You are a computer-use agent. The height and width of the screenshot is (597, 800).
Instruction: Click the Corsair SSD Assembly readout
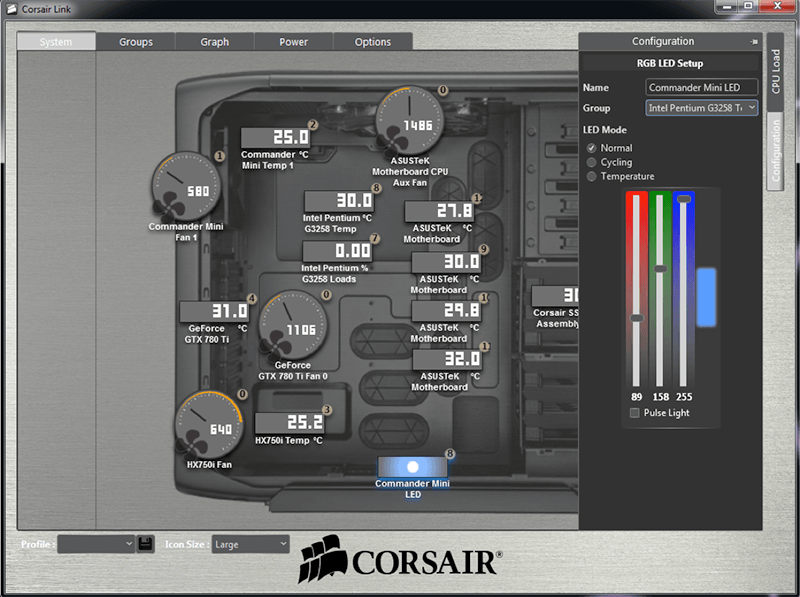555,295
